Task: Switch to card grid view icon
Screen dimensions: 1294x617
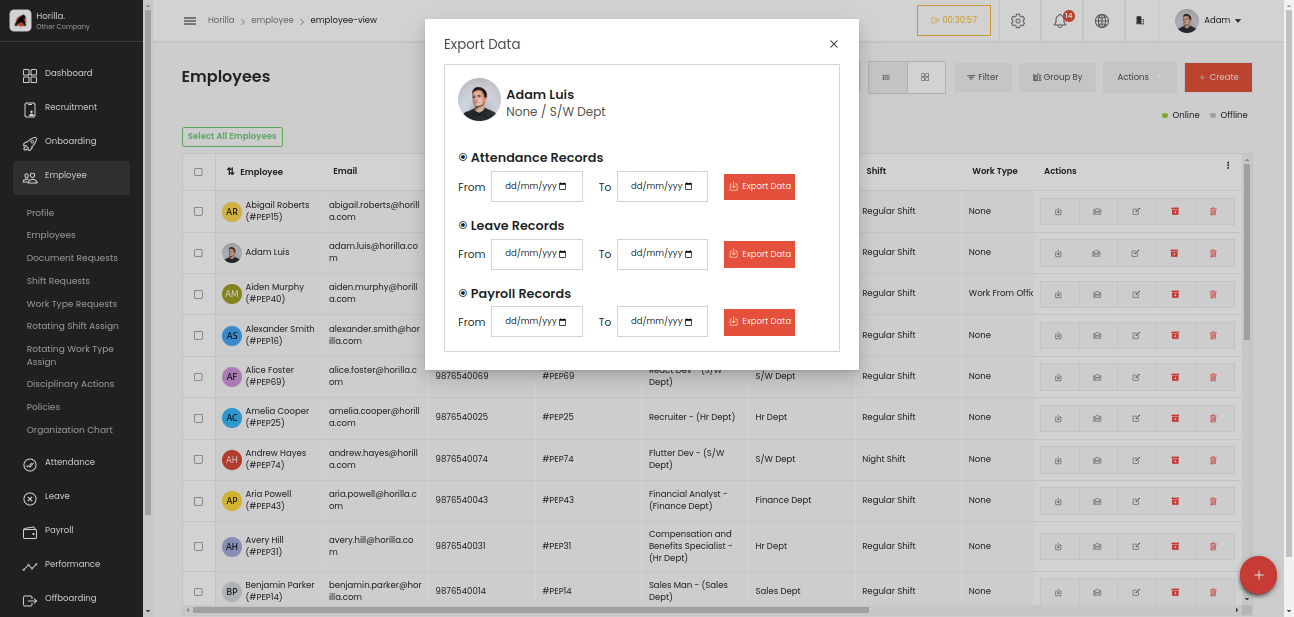Action: 925,77
